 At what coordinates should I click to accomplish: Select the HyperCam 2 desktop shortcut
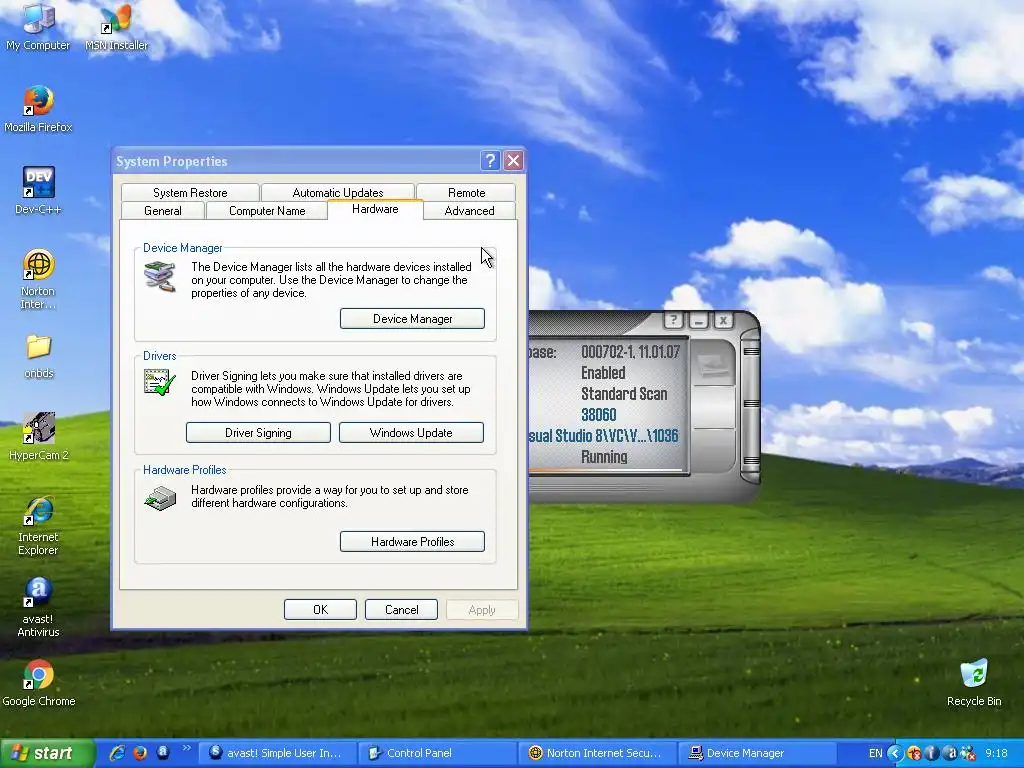click(x=39, y=436)
